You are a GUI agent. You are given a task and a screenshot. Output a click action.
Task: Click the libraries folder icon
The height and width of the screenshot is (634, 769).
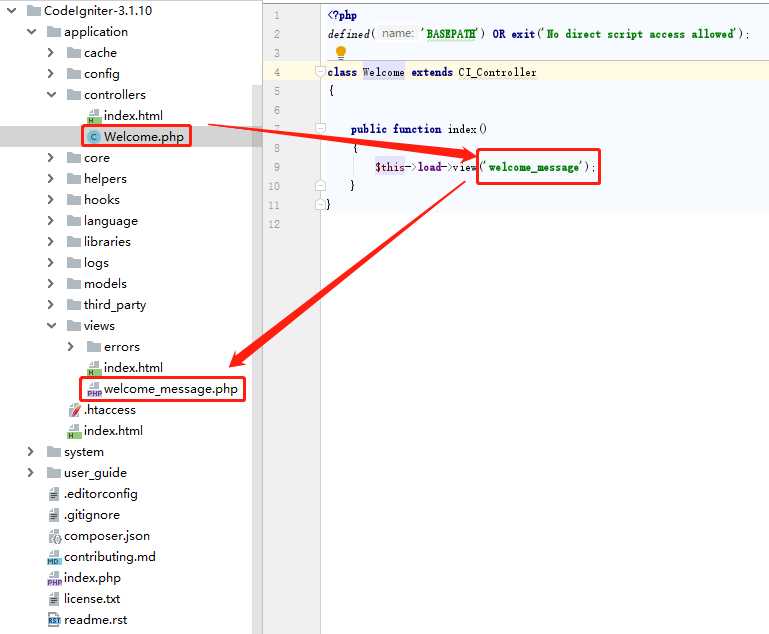(x=74, y=242)
